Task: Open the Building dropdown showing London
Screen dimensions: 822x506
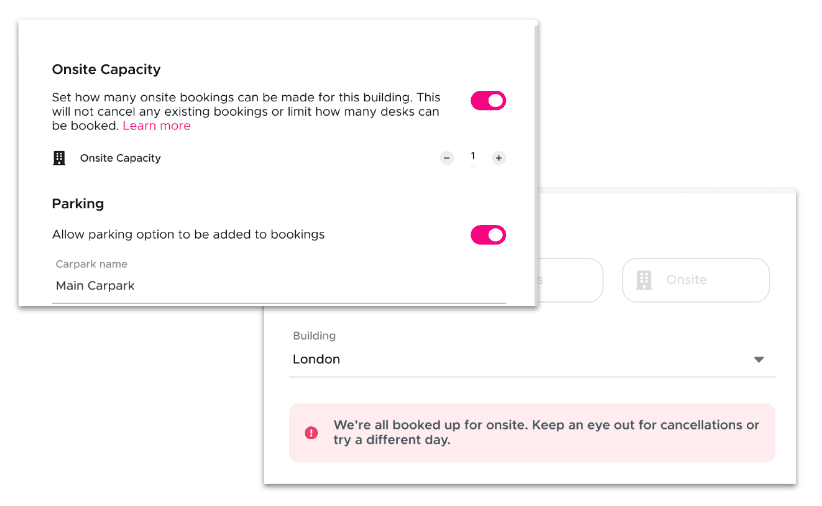Action: point(532,359)
